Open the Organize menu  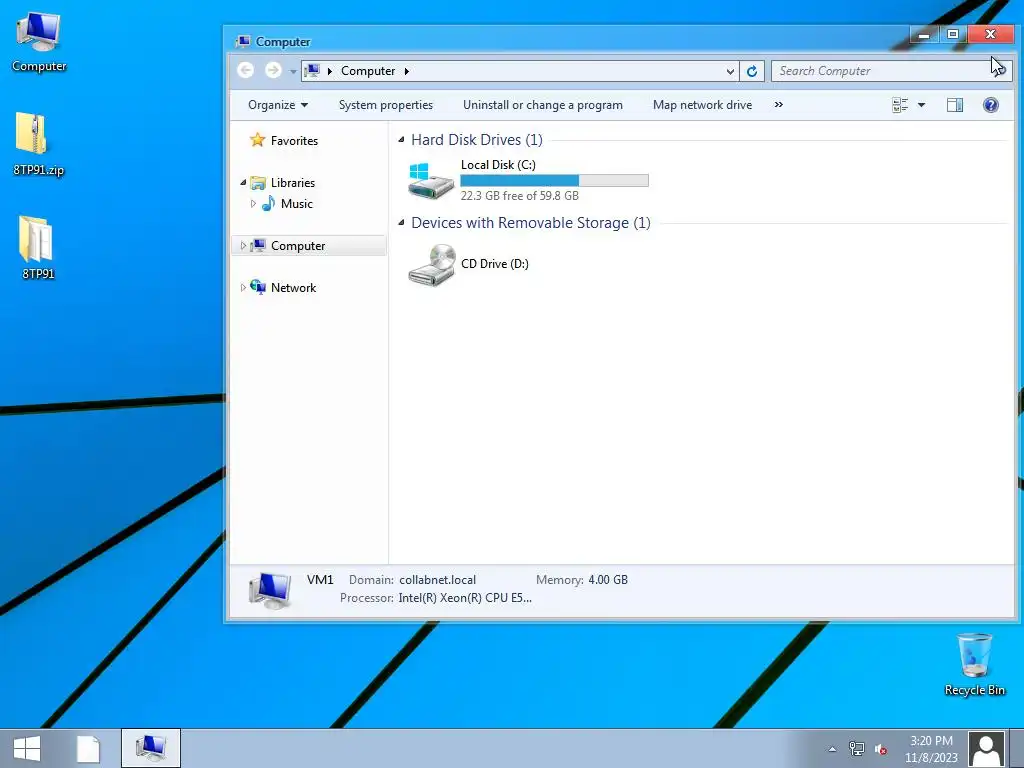(278, 104)
